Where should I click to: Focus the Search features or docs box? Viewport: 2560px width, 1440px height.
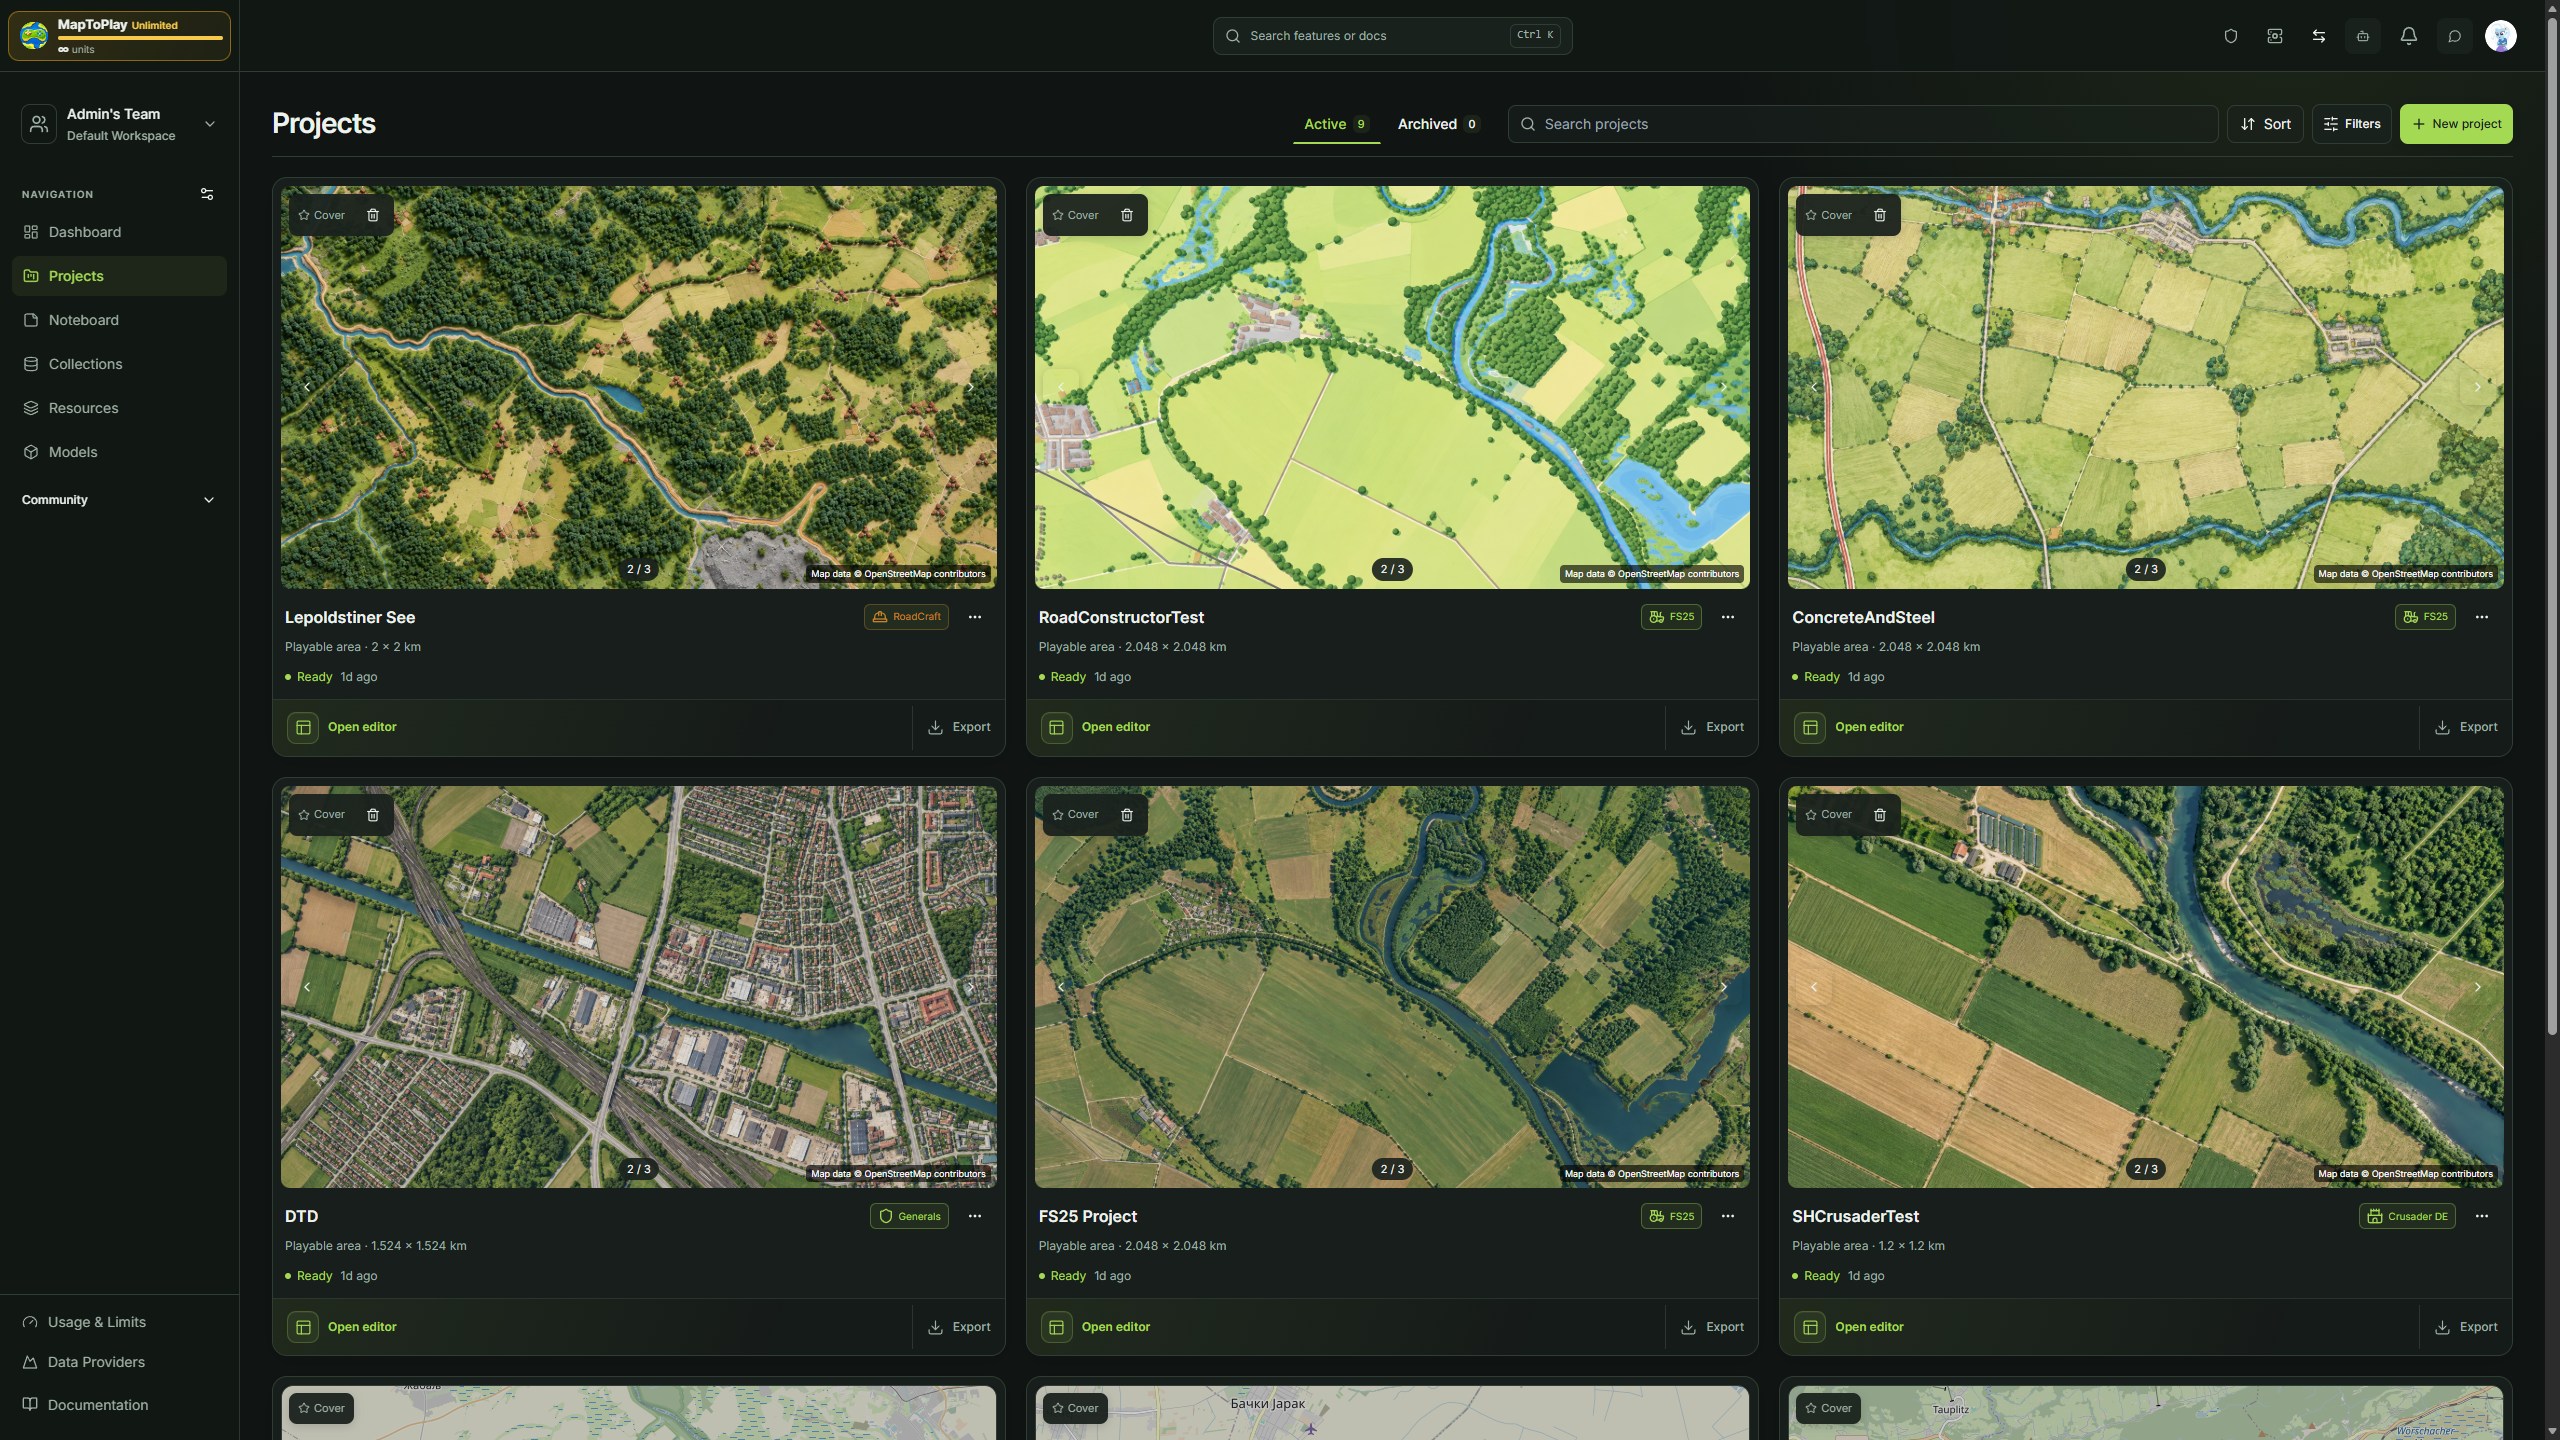point(1392,36)
